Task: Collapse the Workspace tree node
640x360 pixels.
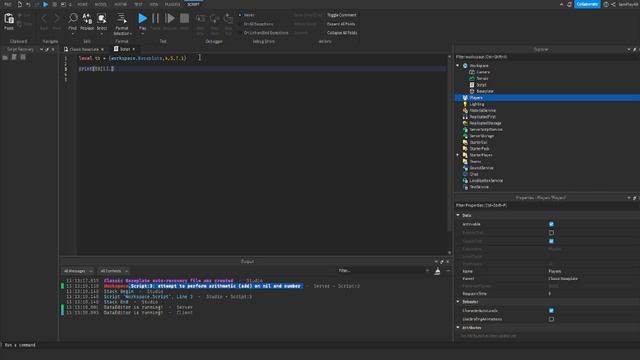Action: [458, 66]
